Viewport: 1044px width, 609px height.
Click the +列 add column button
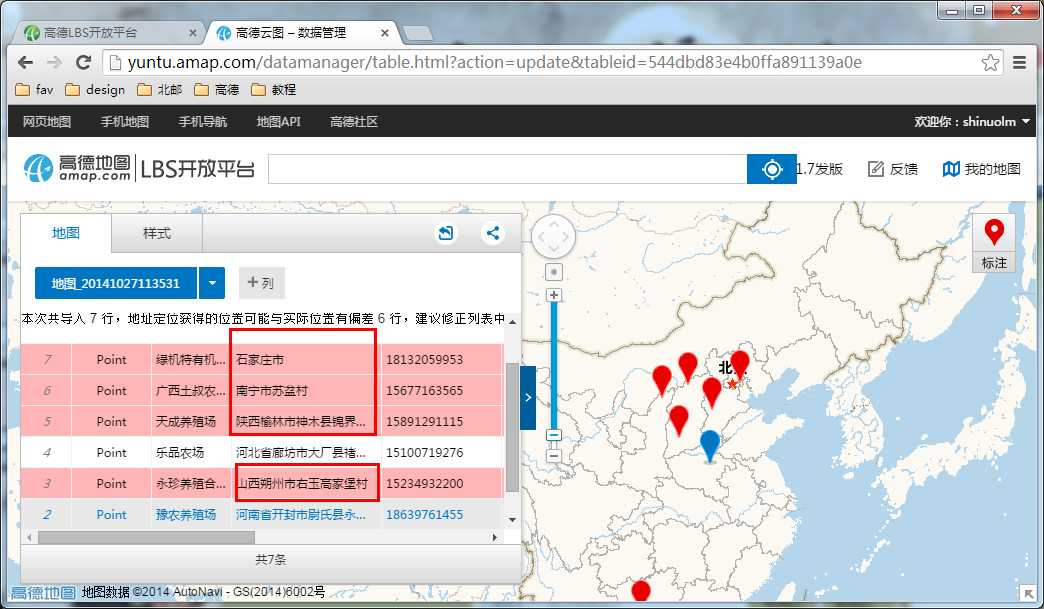click(261, 283)
